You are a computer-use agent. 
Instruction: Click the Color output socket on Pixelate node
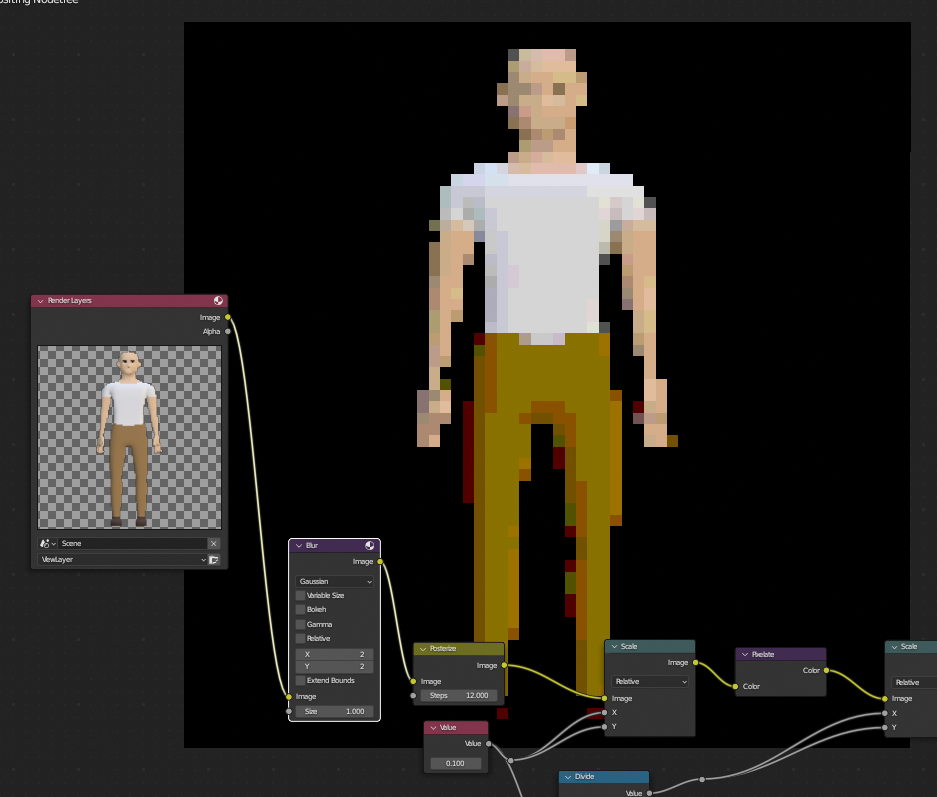(x=826, y=670)
